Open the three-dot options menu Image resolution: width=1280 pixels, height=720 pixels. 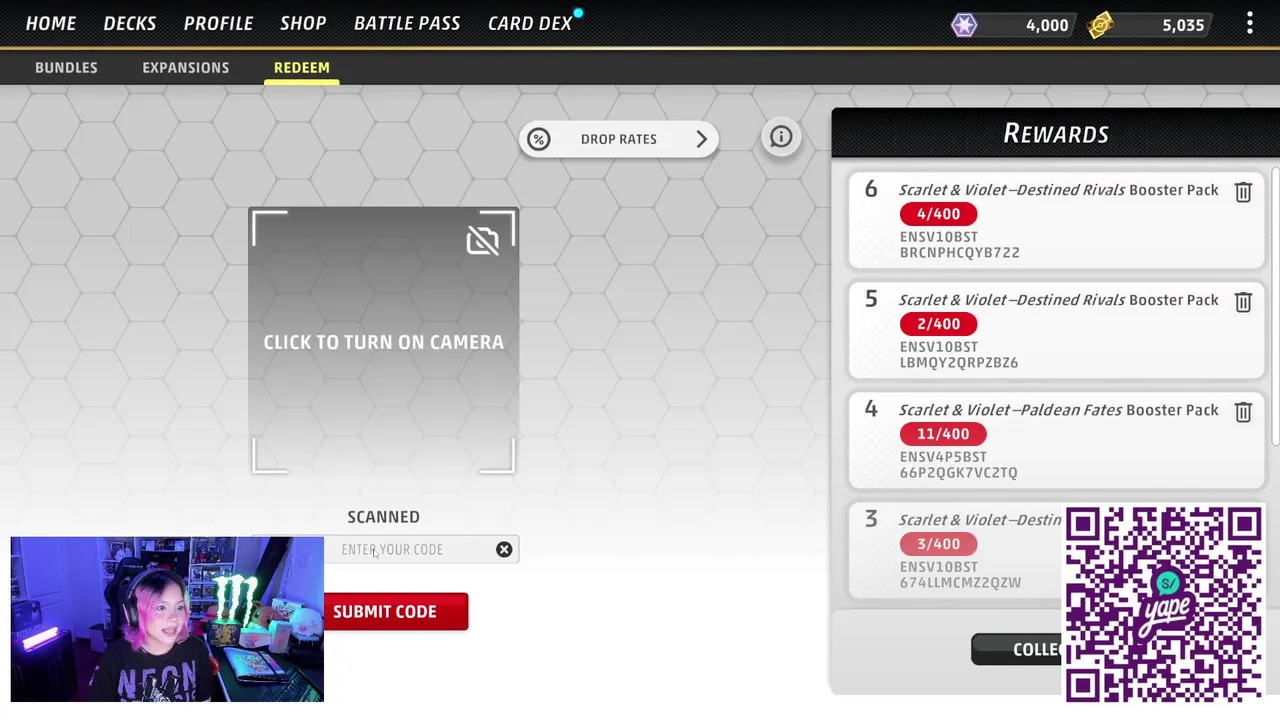pyautogui.click(x=1249, y=24)
